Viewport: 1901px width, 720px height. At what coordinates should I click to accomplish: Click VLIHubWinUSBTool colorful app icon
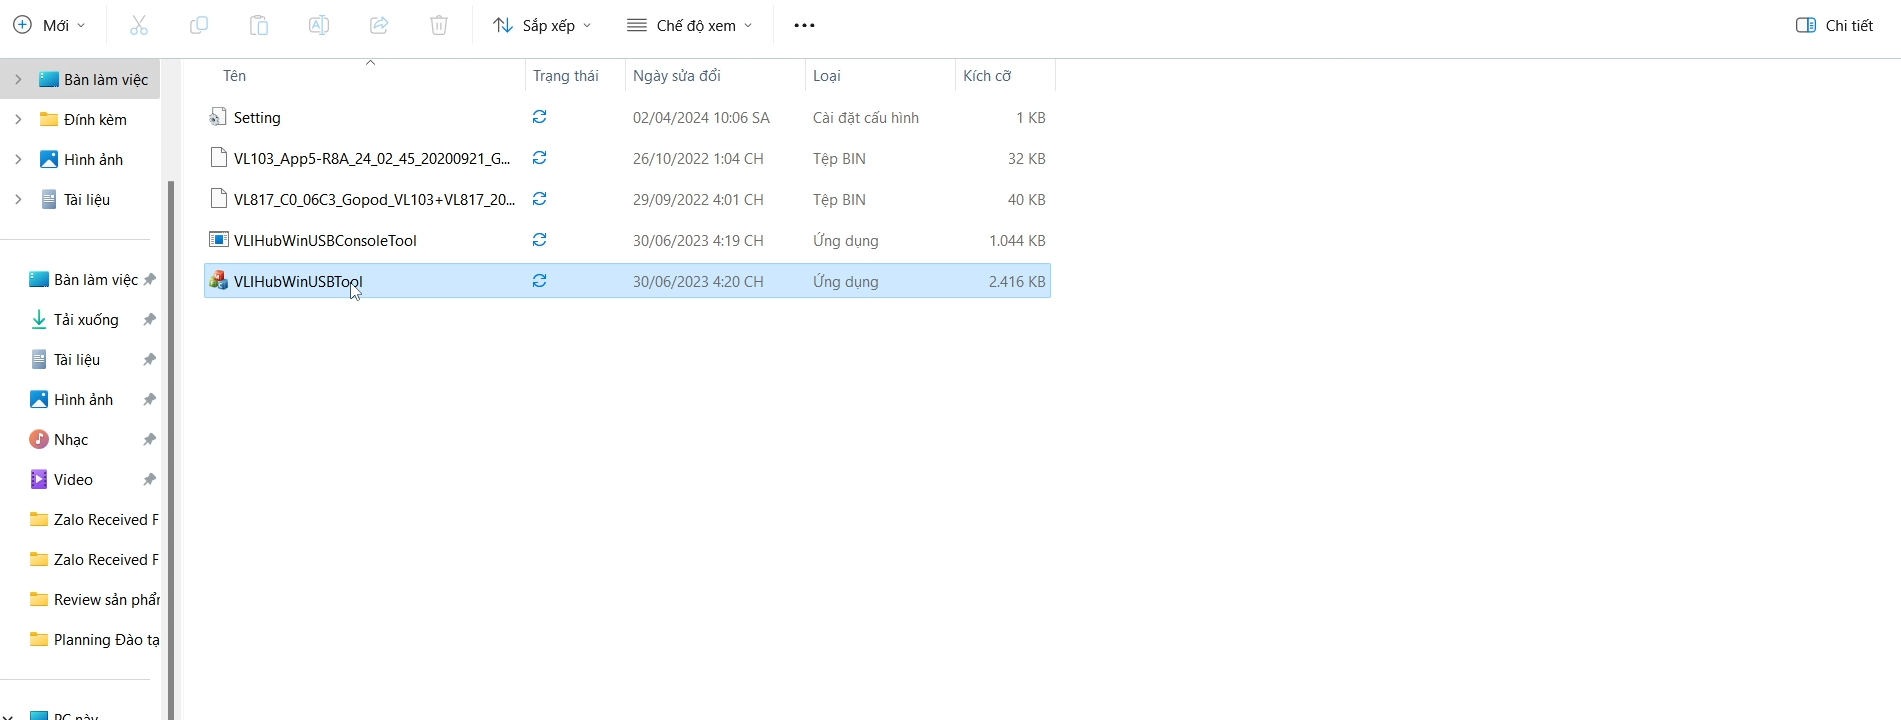click(x=218, y=281)
